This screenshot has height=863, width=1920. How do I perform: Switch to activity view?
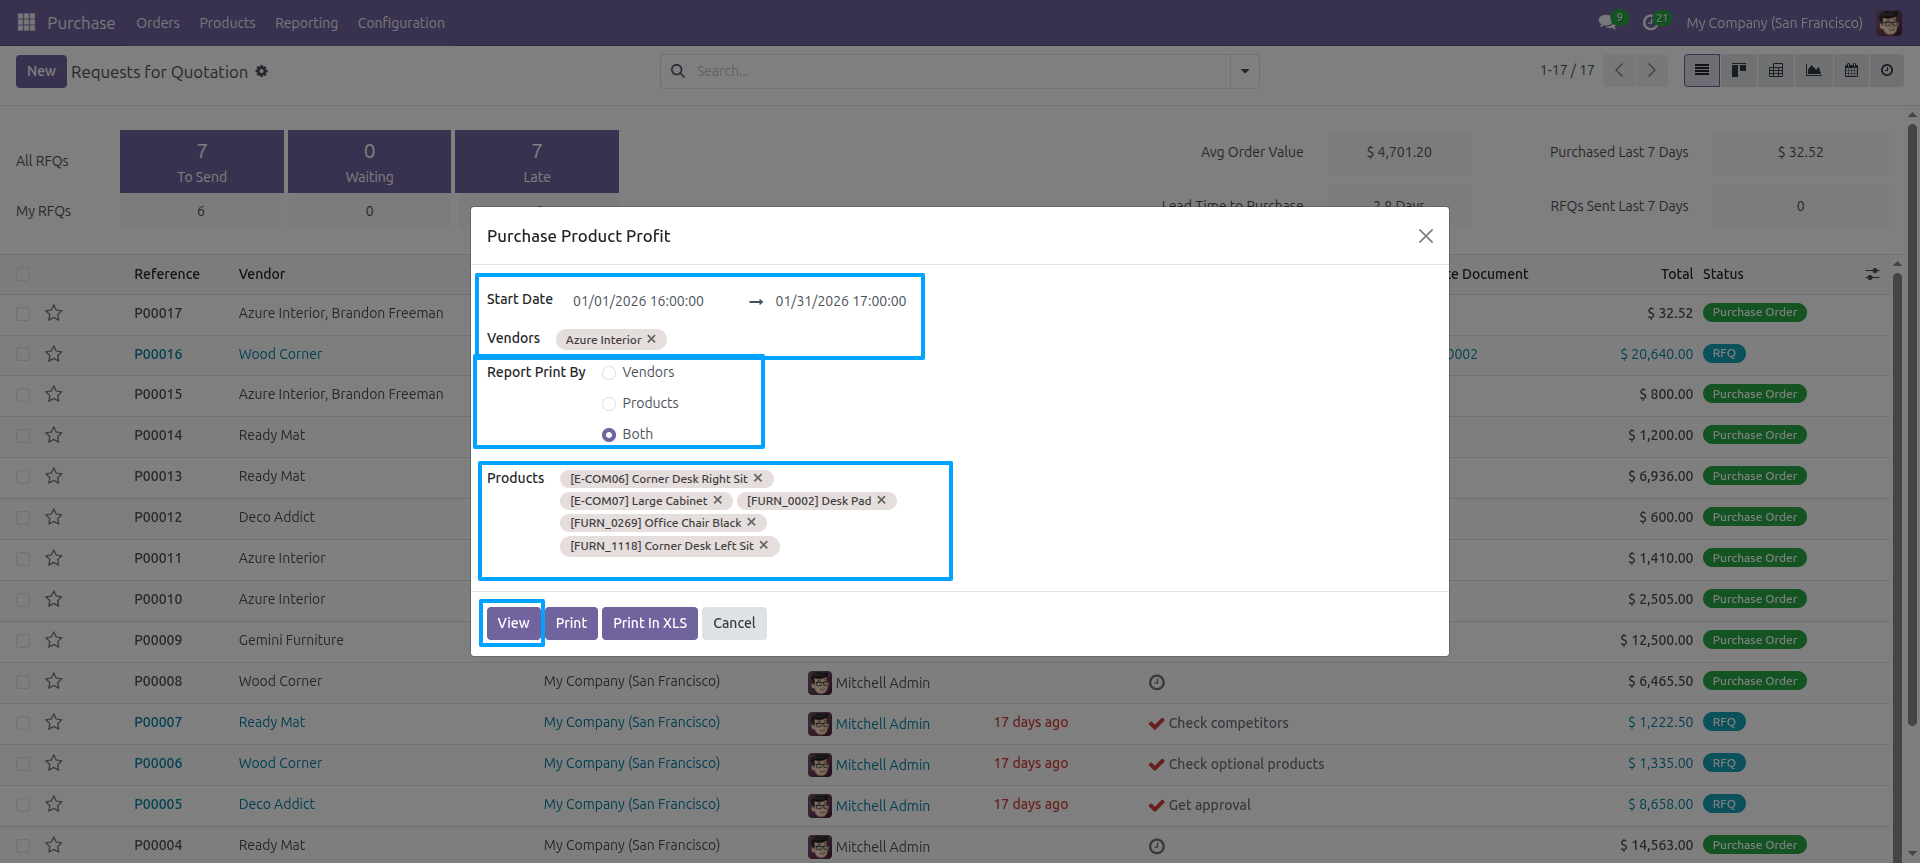[1887, 70]
